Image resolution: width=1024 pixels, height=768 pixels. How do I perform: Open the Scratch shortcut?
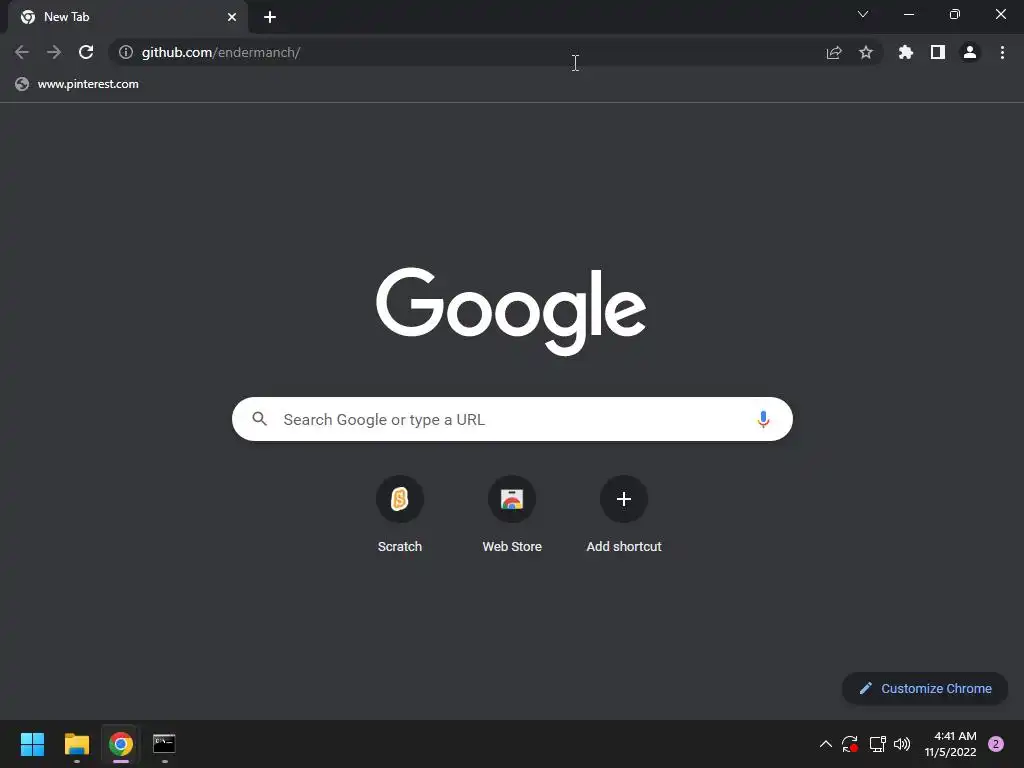[400, 515]
